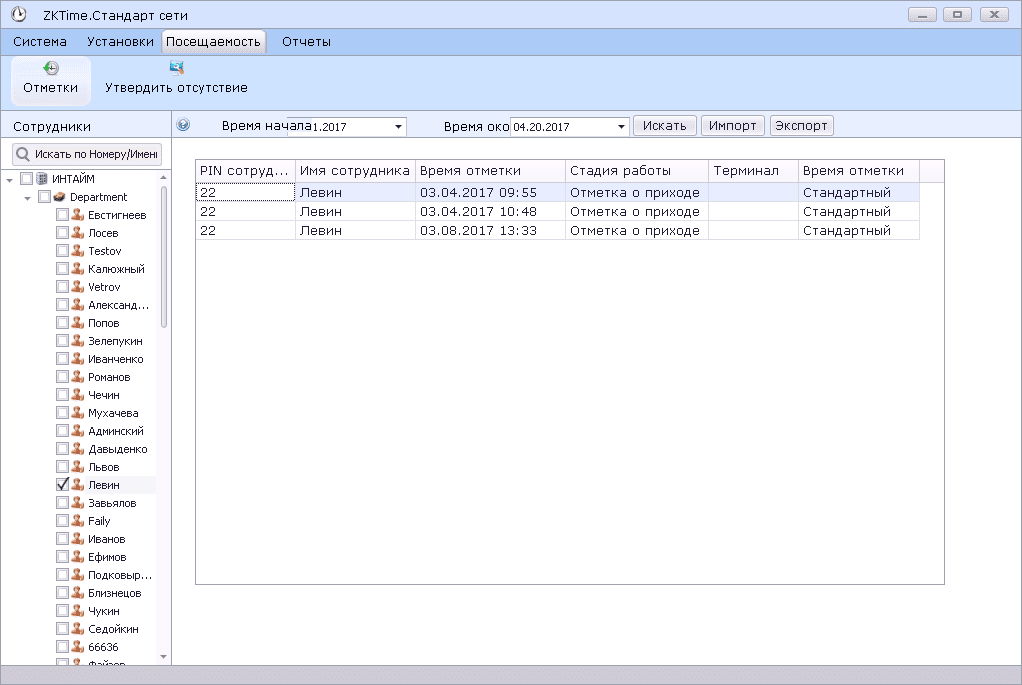This screenshot has height=685, width=1022.
Task: Collapse the Department tree node
Action: pyautogui.click(x=28, y=197)
